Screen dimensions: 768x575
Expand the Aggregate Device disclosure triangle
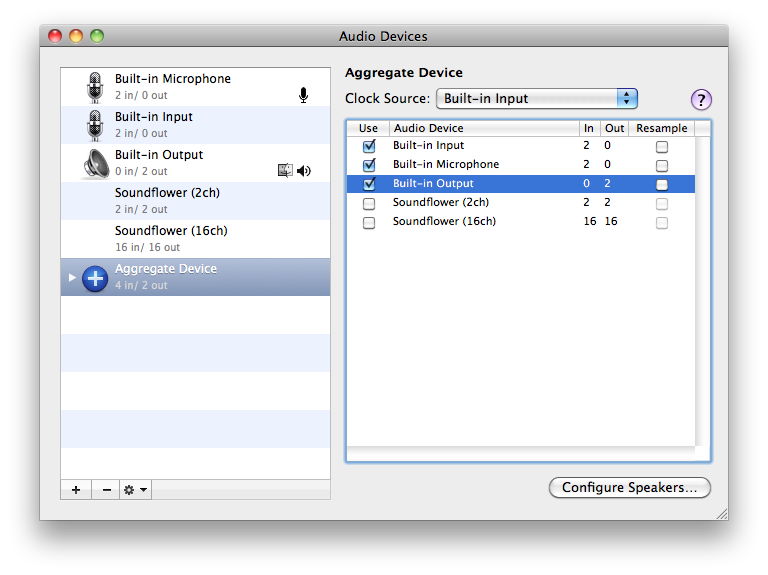pyautogui.click(x=72, y=277)
